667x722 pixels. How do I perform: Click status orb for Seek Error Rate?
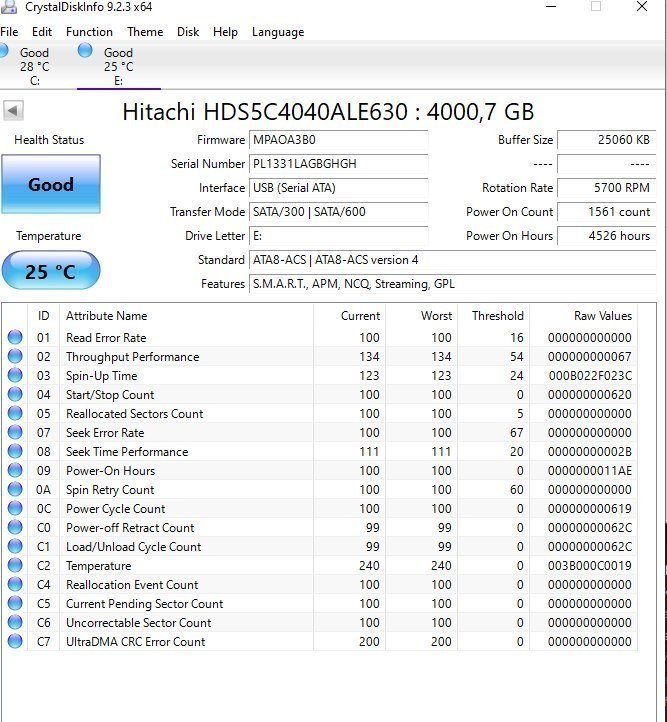15,432
